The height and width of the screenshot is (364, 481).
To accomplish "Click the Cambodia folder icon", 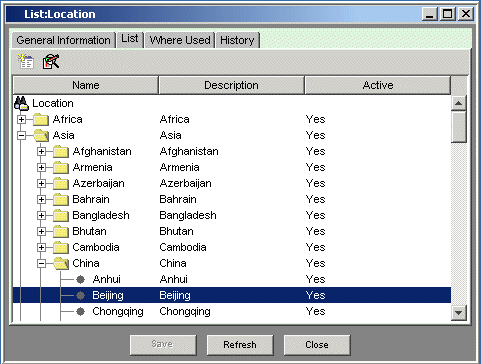I will tap(61, 247).
